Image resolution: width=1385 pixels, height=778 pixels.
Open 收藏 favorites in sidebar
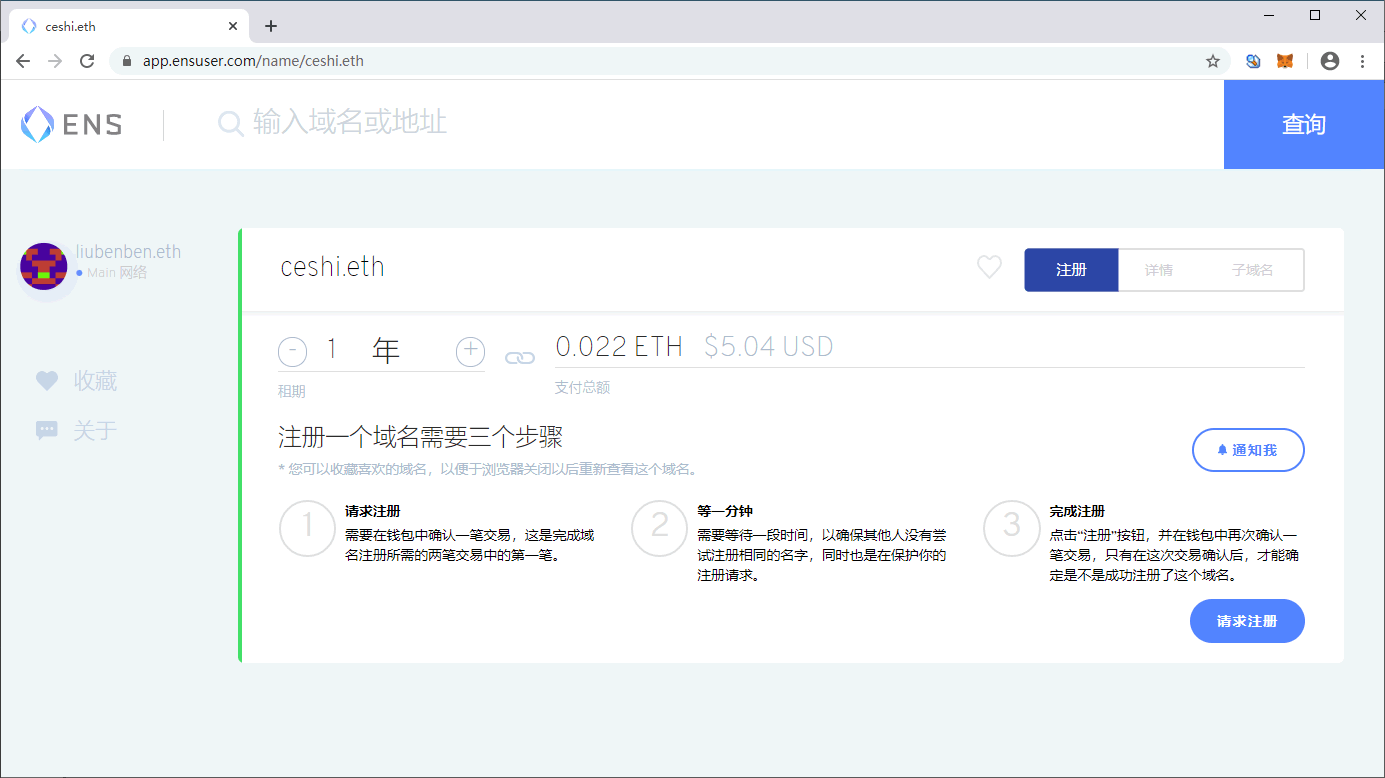76,380
